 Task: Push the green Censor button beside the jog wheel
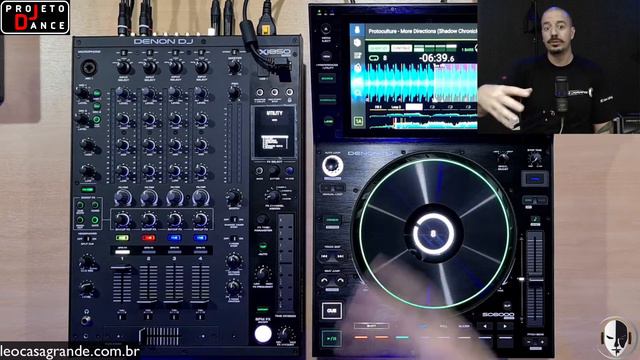332,220
